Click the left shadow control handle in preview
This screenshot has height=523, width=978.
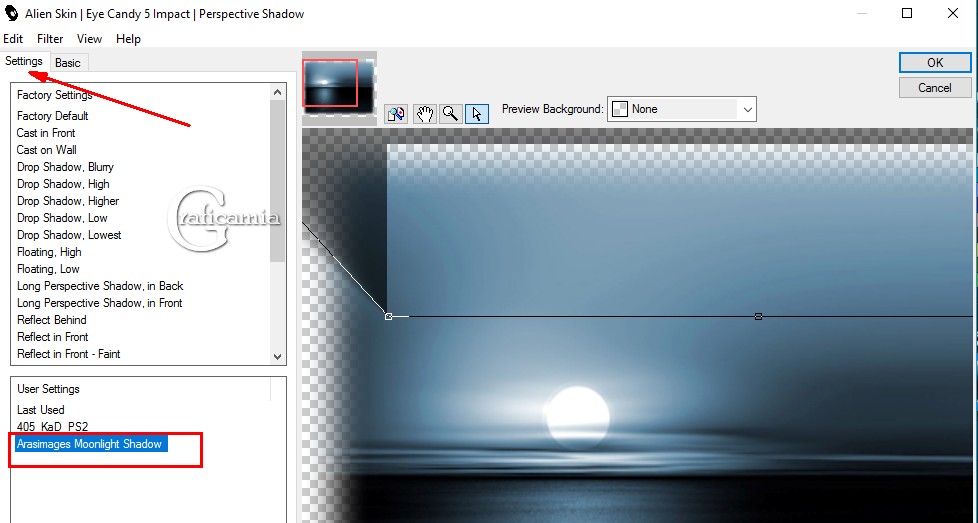pos(389,317)
